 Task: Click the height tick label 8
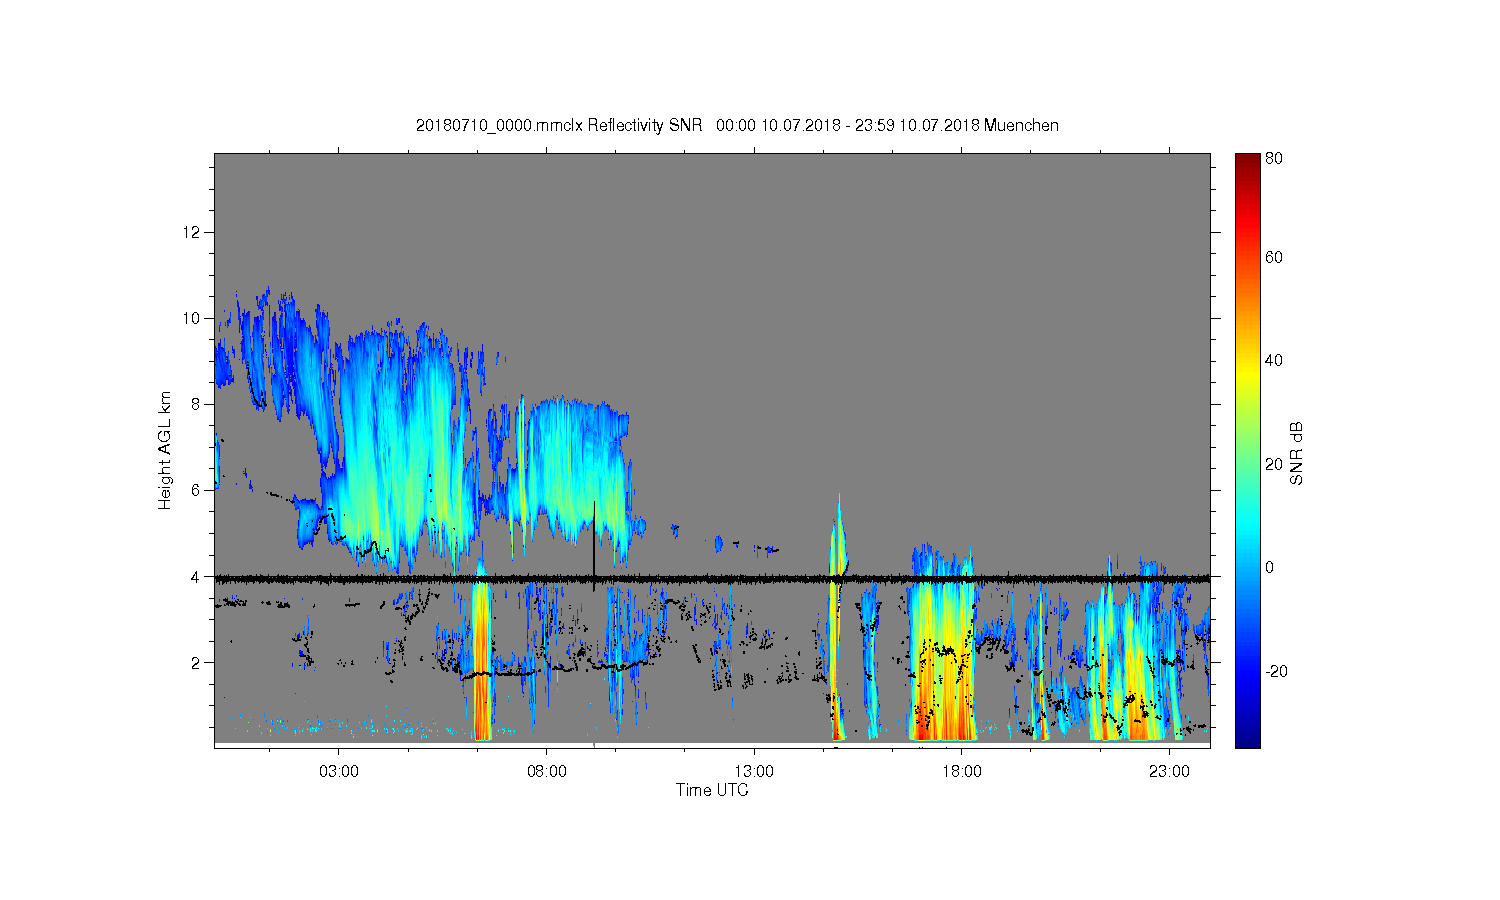point(196,404)
